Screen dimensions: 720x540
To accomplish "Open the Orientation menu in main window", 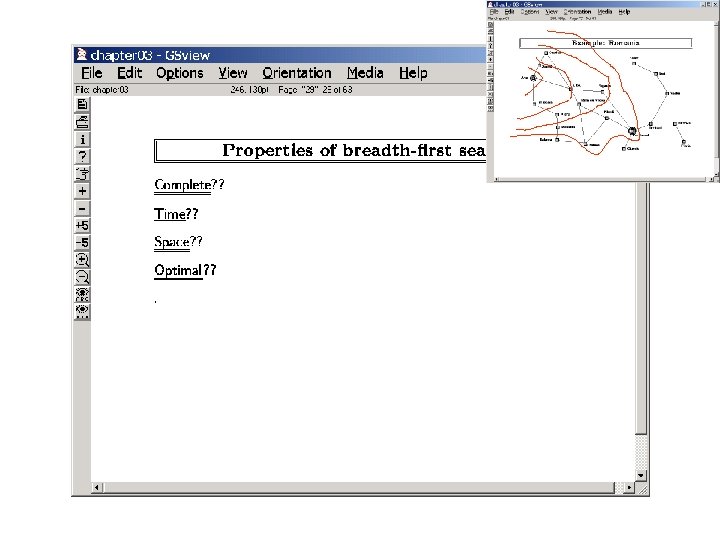I will (297, 73).
